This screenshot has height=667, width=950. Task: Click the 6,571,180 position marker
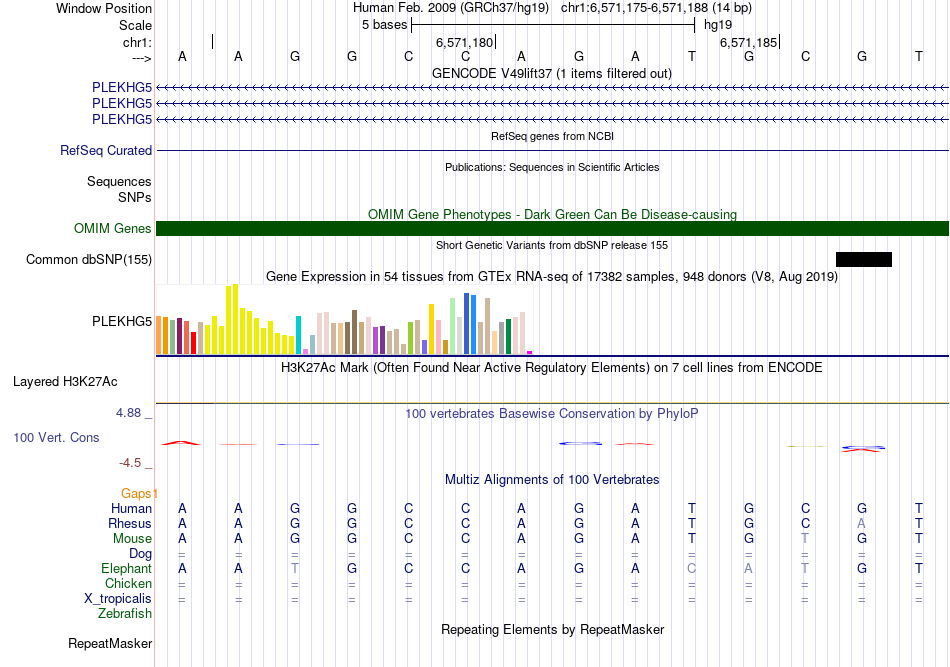[465, 43]
